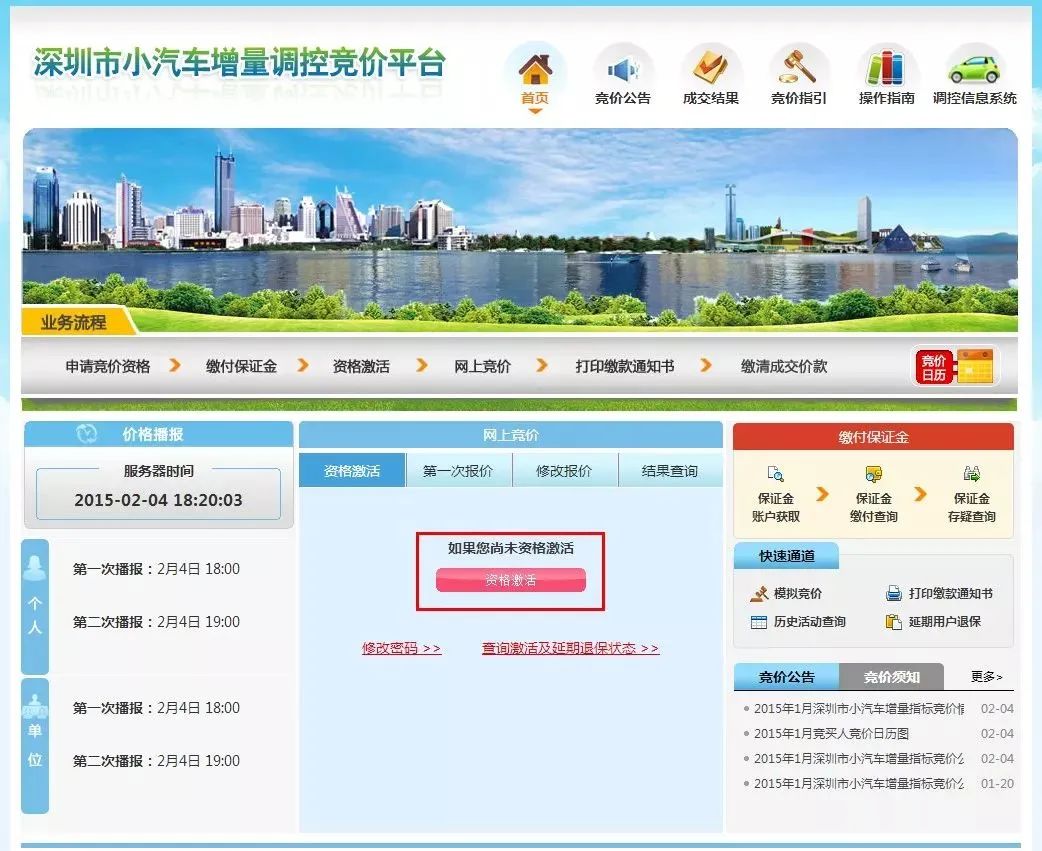
Task: Switch to the 第一次报价 tab
Action: [x=458, y=469]
